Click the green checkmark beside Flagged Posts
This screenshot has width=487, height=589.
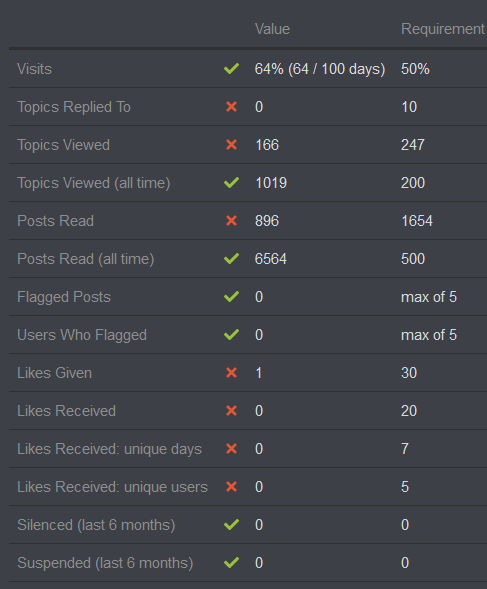pos(231,297)
